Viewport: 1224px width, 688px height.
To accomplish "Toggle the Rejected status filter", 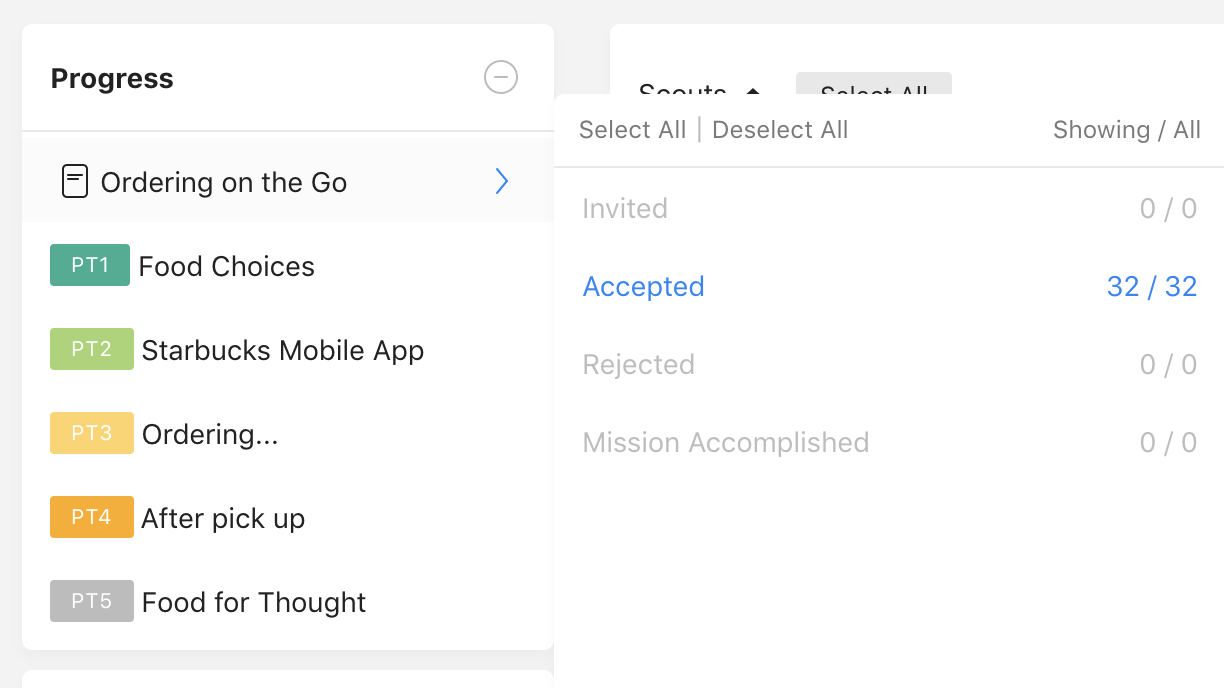I will 890,364.
